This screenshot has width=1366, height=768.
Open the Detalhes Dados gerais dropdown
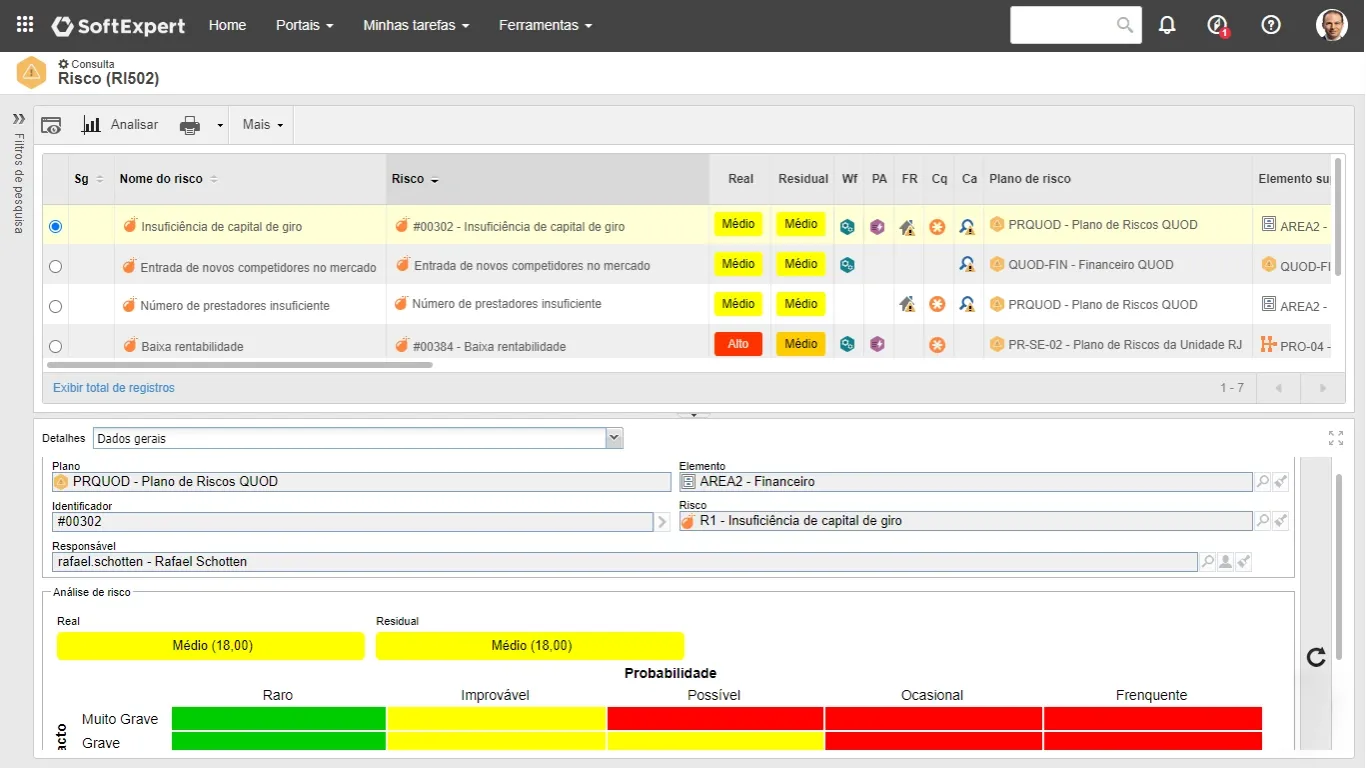614,438
